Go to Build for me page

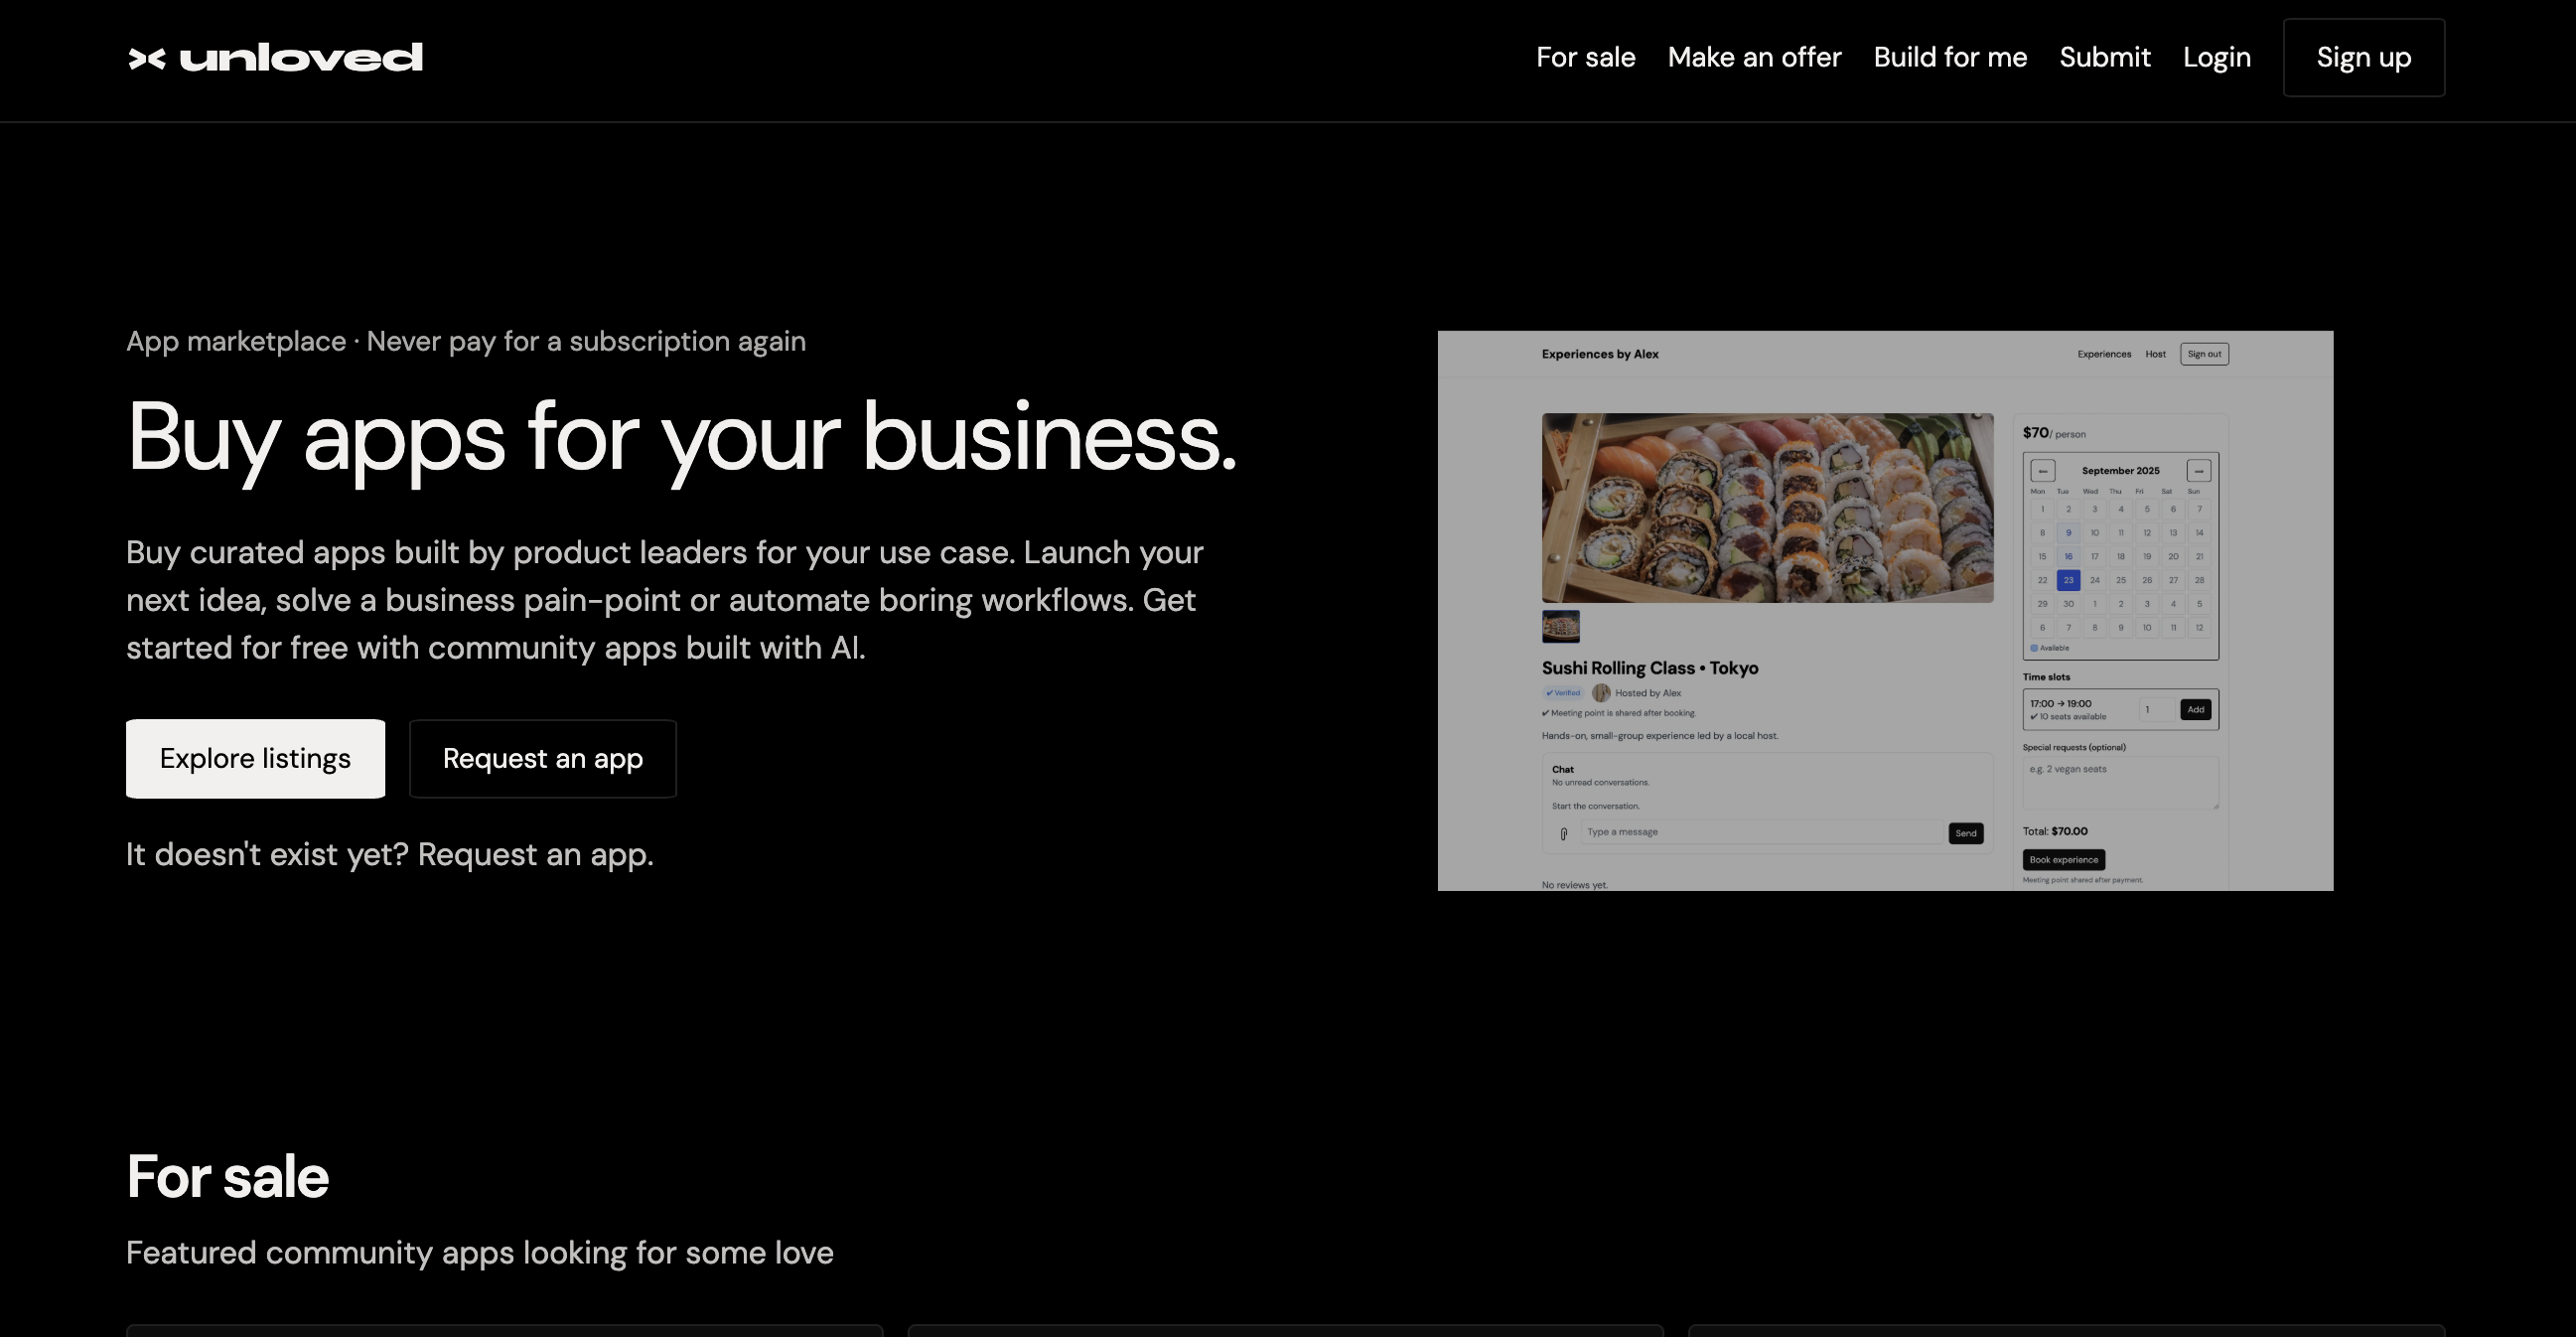coord(1950,58)
